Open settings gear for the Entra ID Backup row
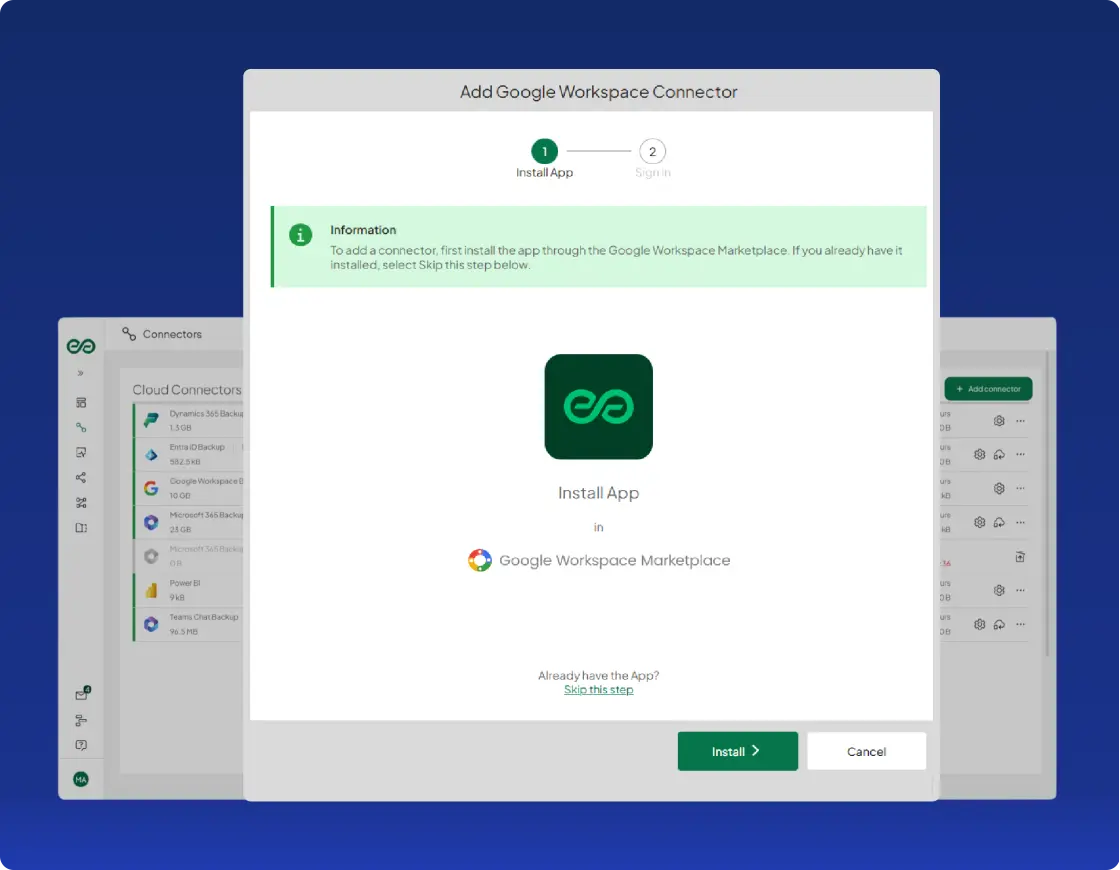This screenshot has height=870, width=1120. coord(979,454)
